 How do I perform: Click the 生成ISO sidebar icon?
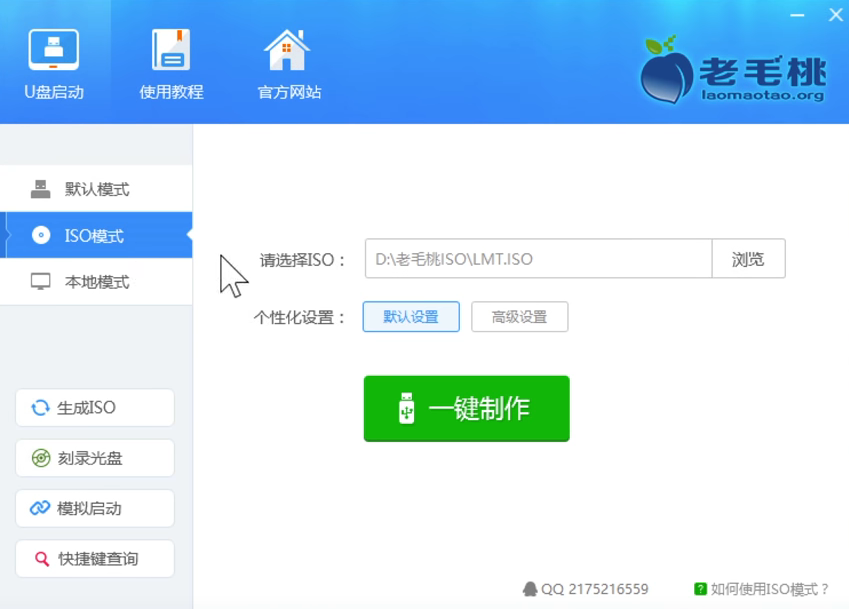pyautogui.click(x=40, y=407)
